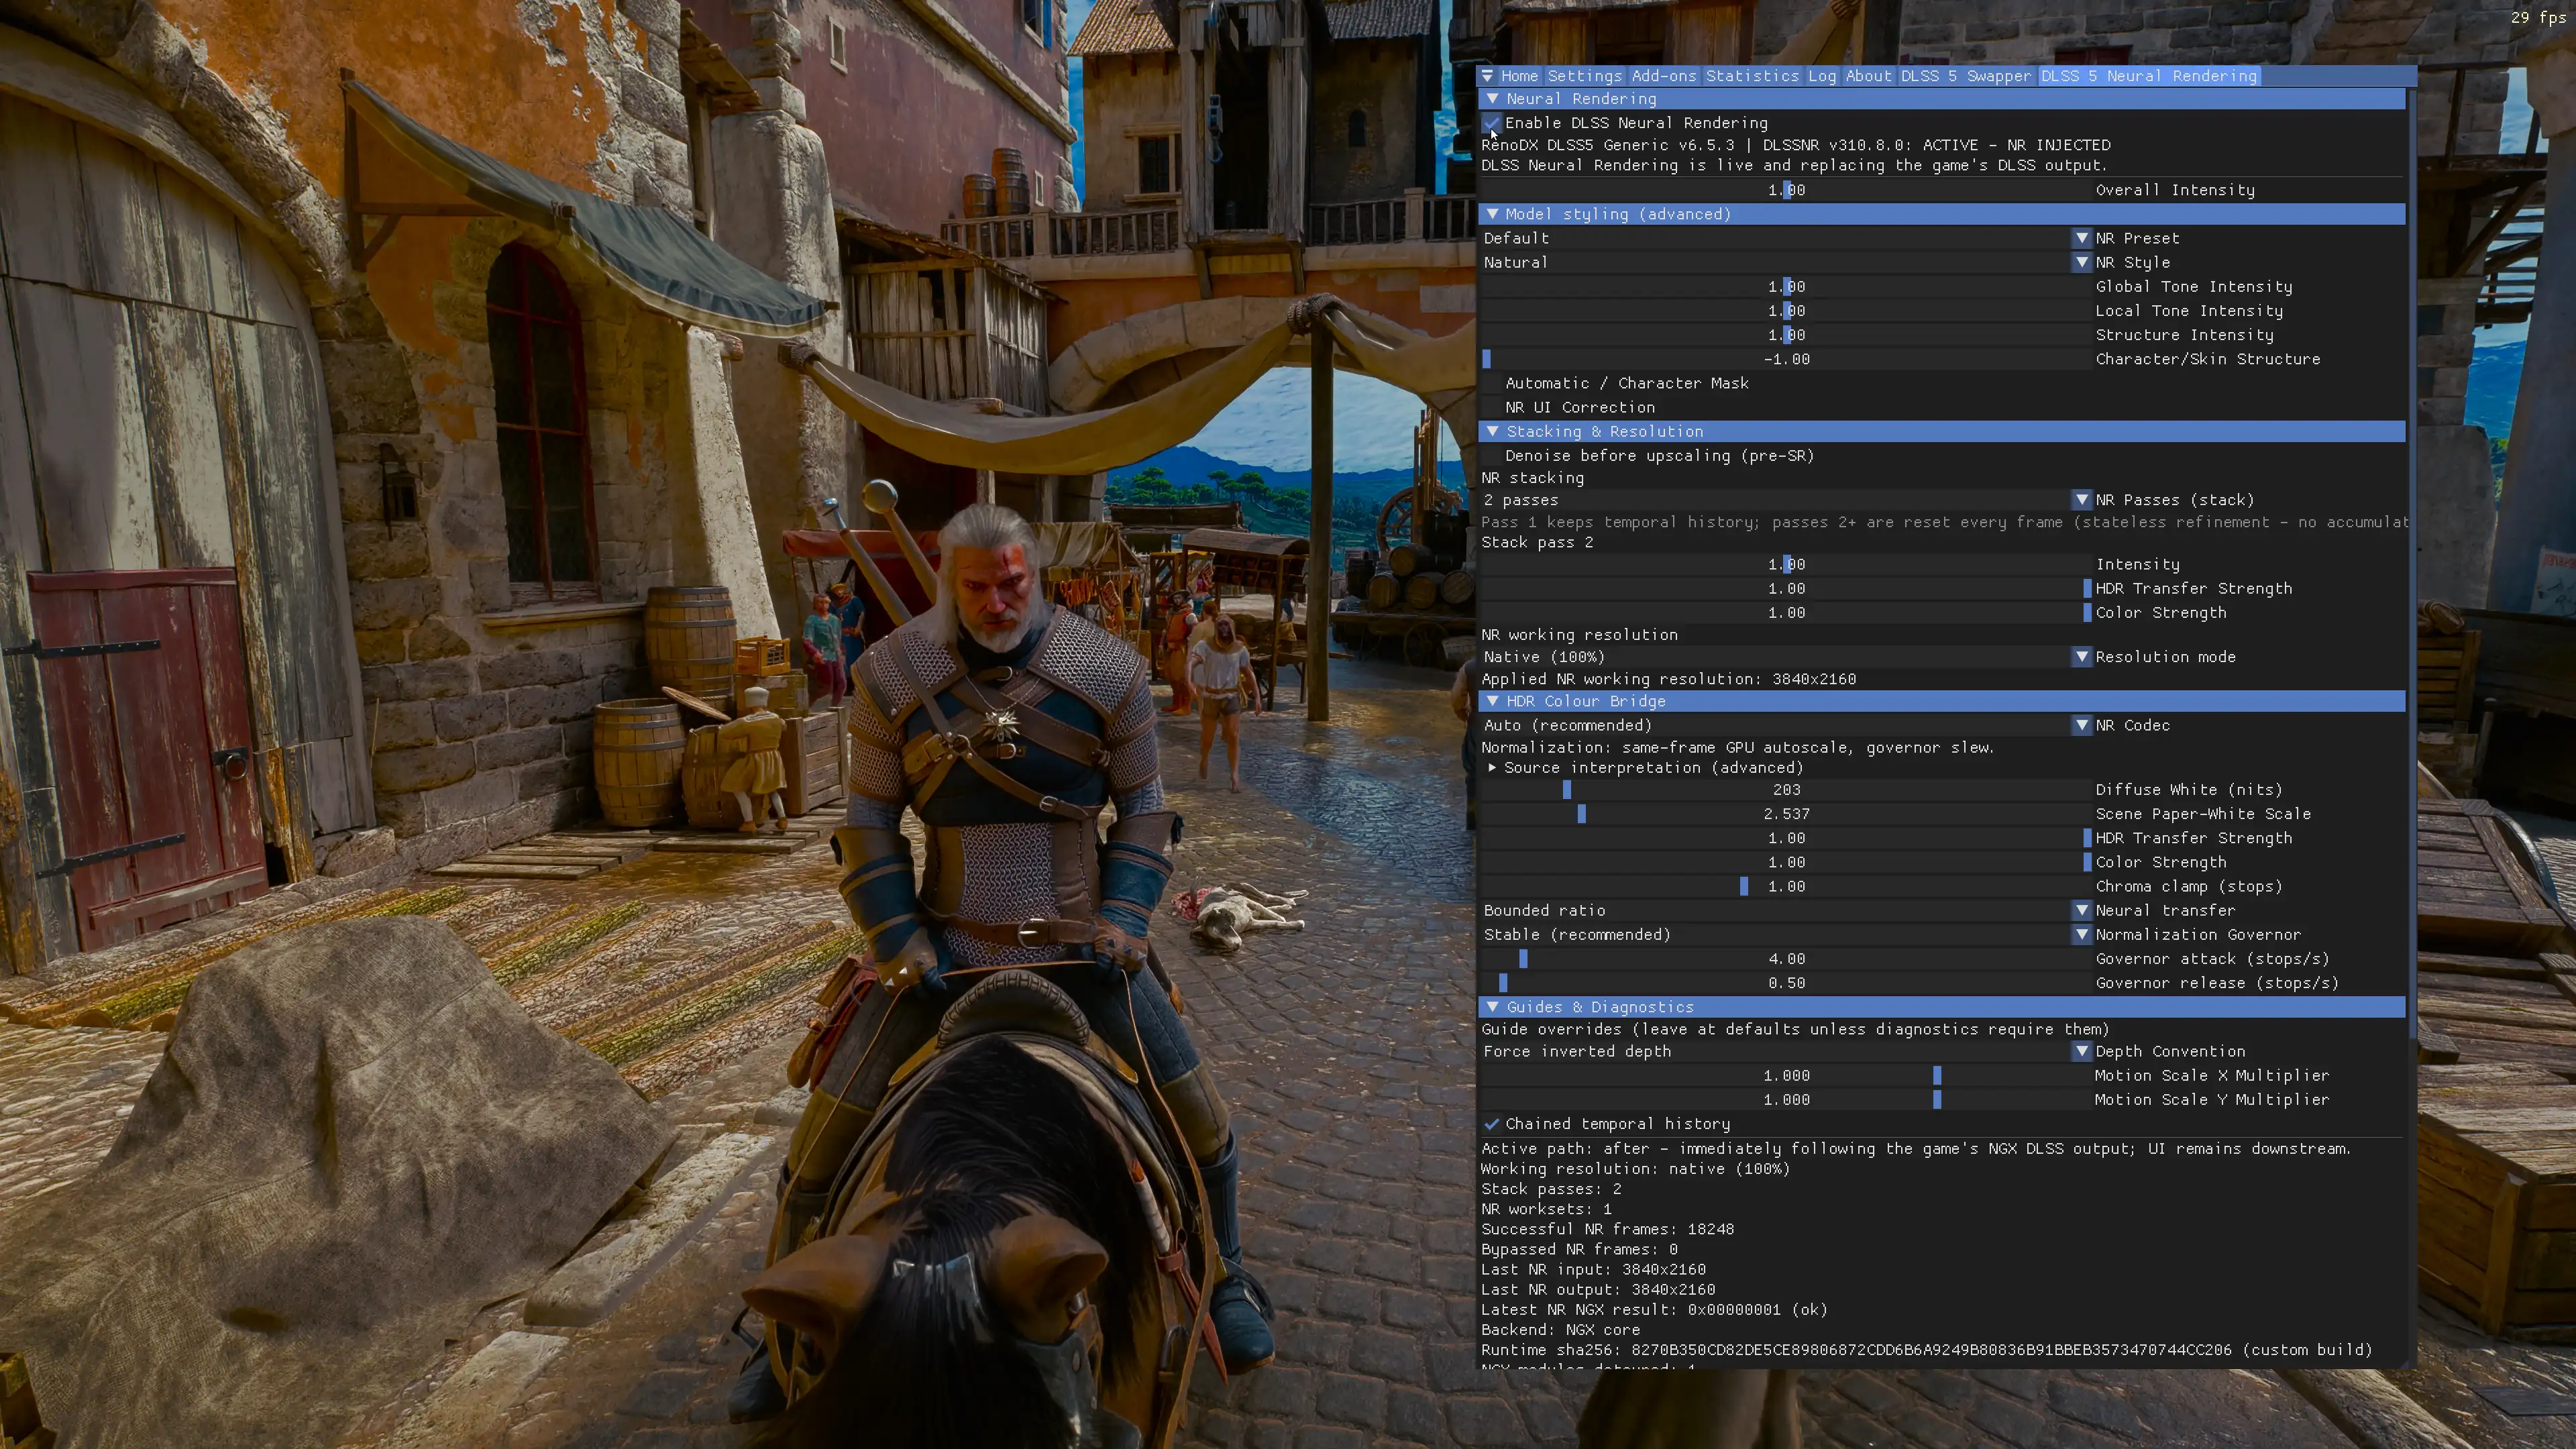Collapse the Neural Rendering section

[x=1942, y=99]
